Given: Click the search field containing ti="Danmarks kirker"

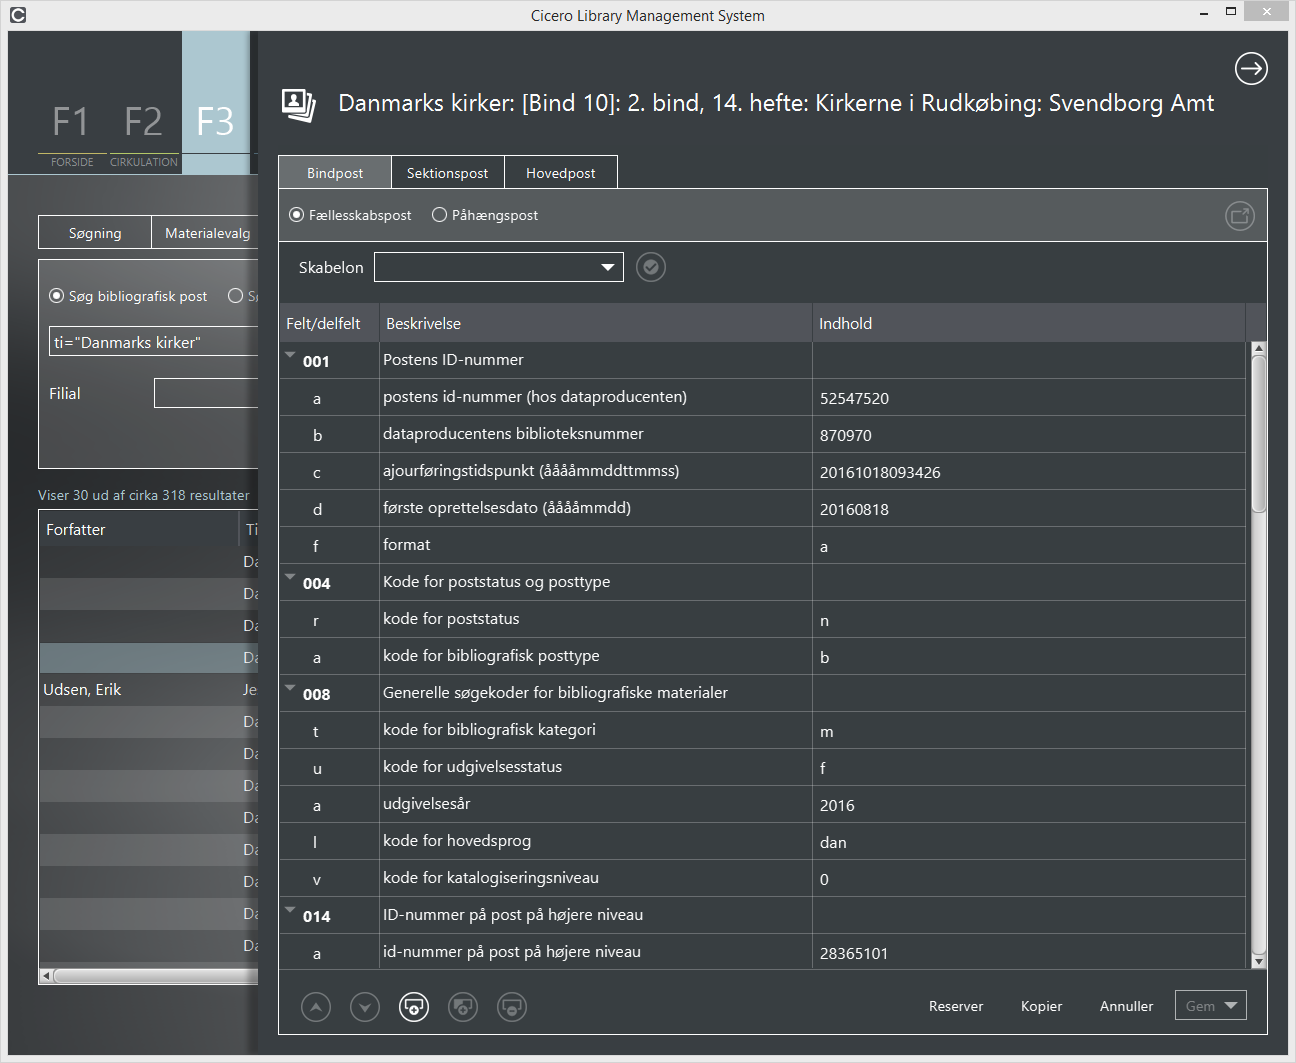Looking at the screenshot, I should point(153,342).
